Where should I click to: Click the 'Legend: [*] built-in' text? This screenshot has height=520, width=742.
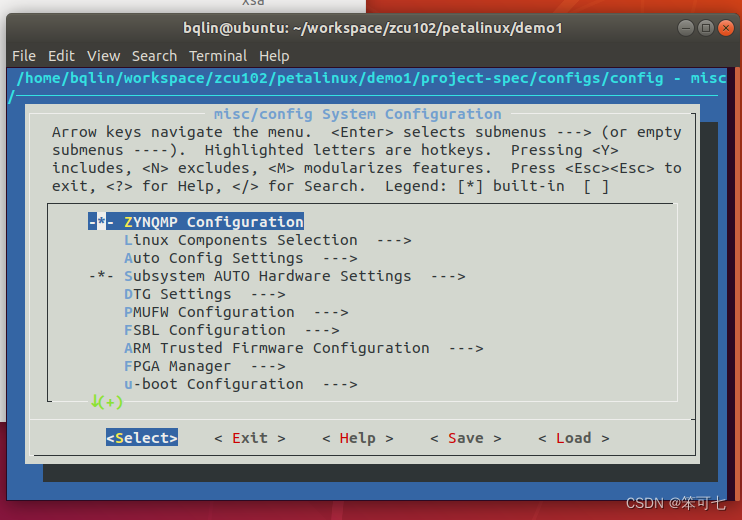point(475,186)
